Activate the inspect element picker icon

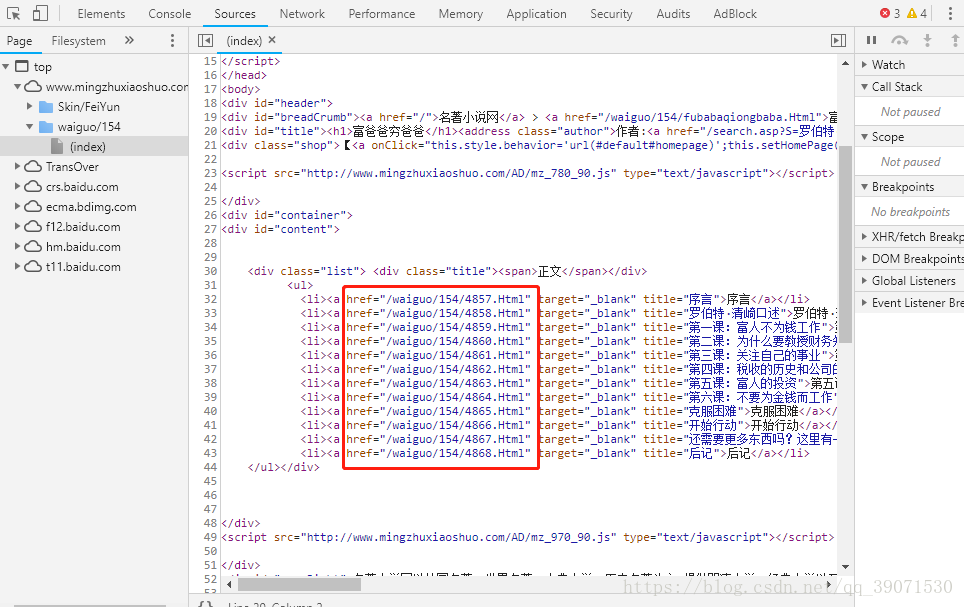click(x=14, y=13)
